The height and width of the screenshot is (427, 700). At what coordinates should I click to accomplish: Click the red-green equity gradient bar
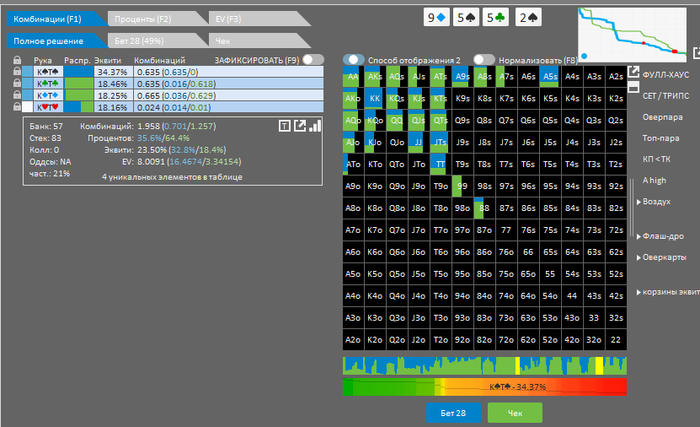pyautogui.click(x=484, y=387)
